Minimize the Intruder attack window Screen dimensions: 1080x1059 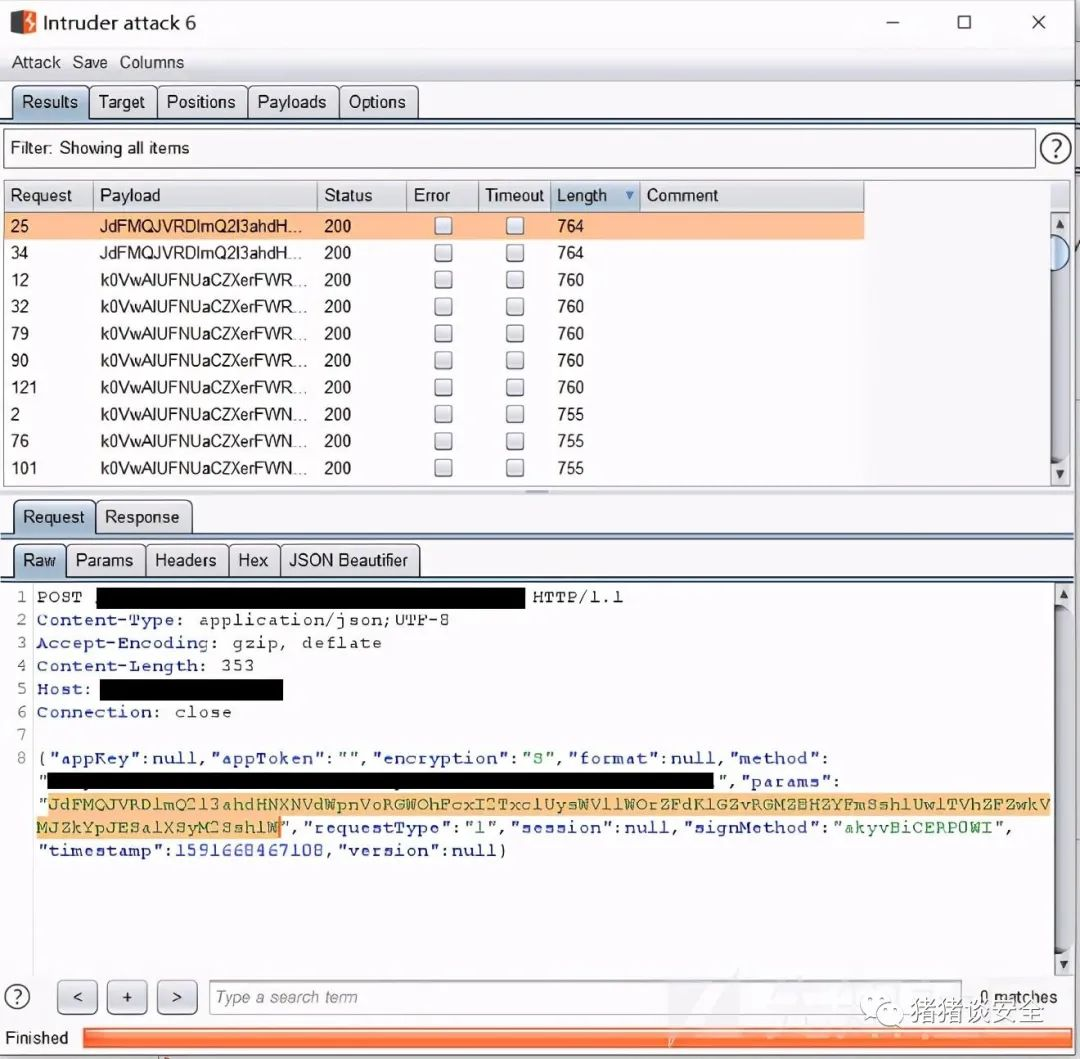tap(893, 22)
